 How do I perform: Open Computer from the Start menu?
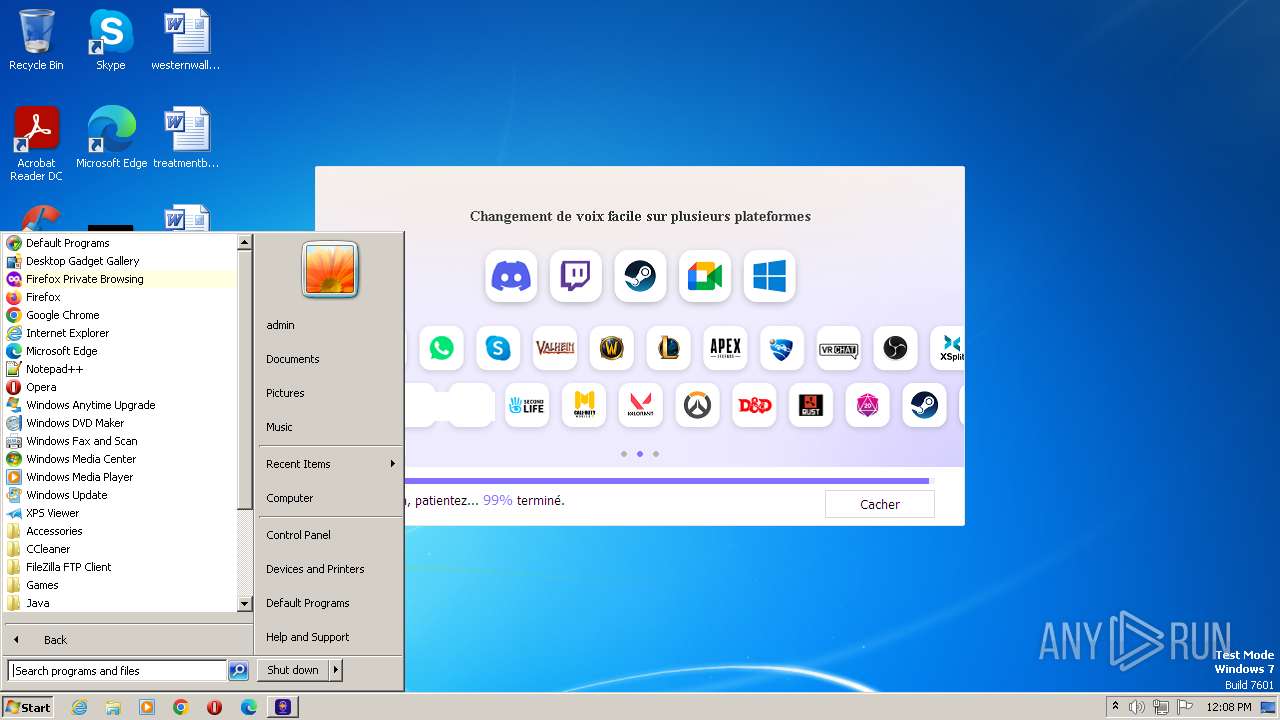tap(329, 498)
